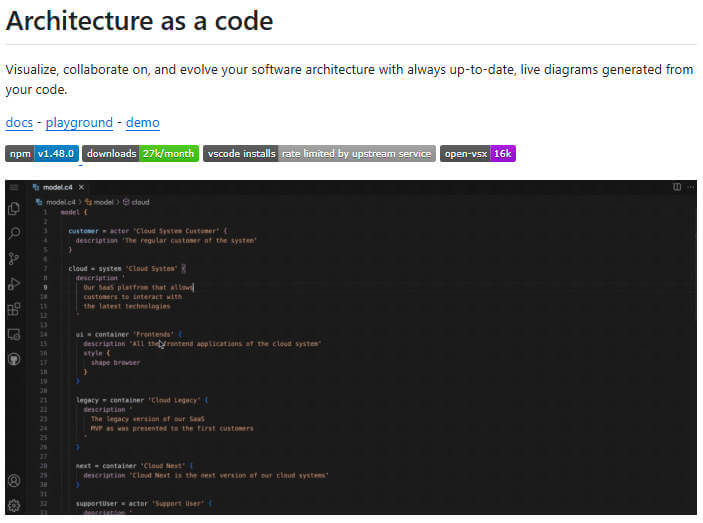The height and width of the screenshot is (523, 703).
Task: Close the model.c4 tab
Action: point(81,187)
